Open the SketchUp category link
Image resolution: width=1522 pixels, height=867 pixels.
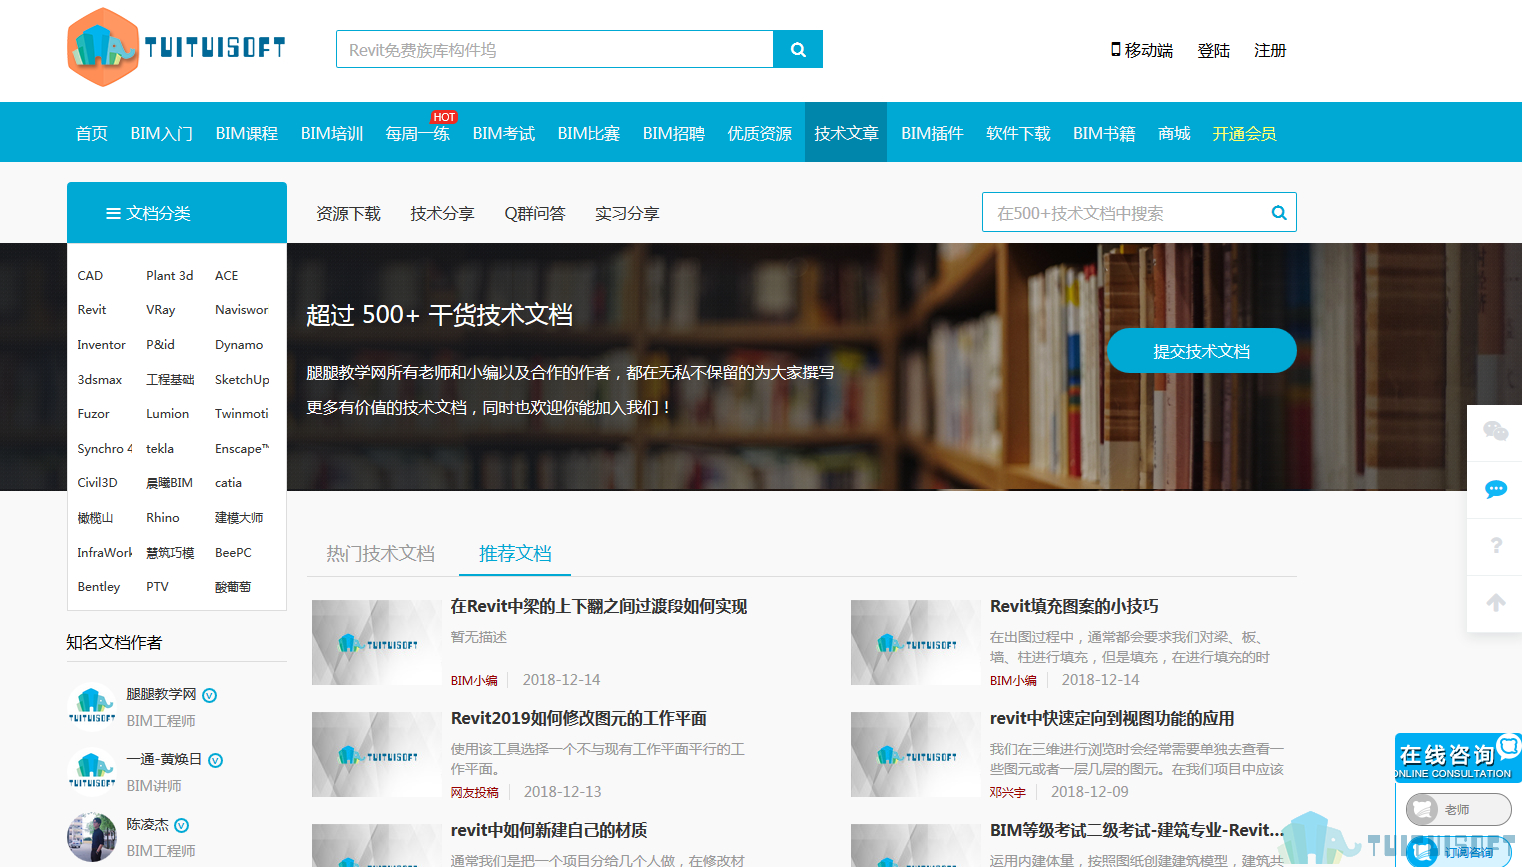[242, 380]
